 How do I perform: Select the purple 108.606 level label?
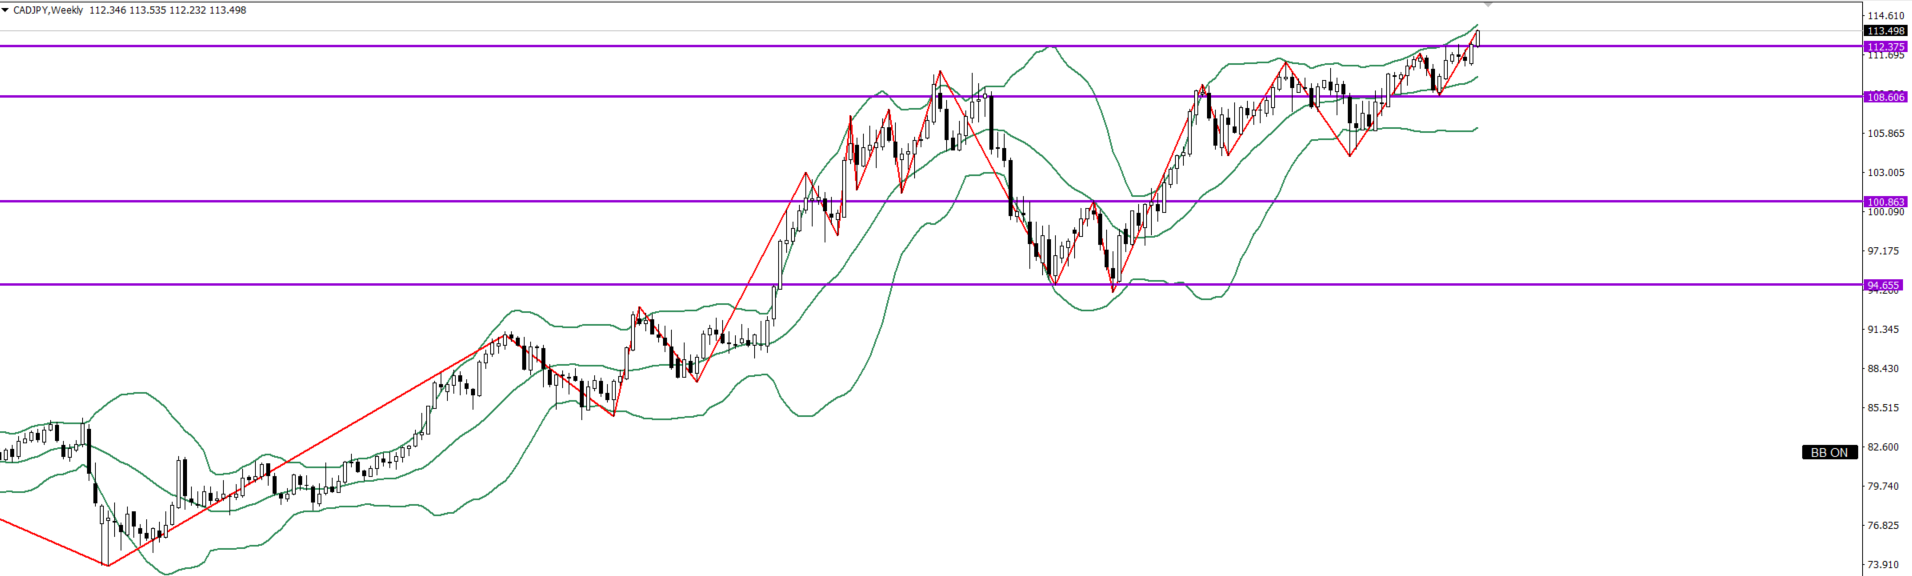click(x=1885, y=97)
